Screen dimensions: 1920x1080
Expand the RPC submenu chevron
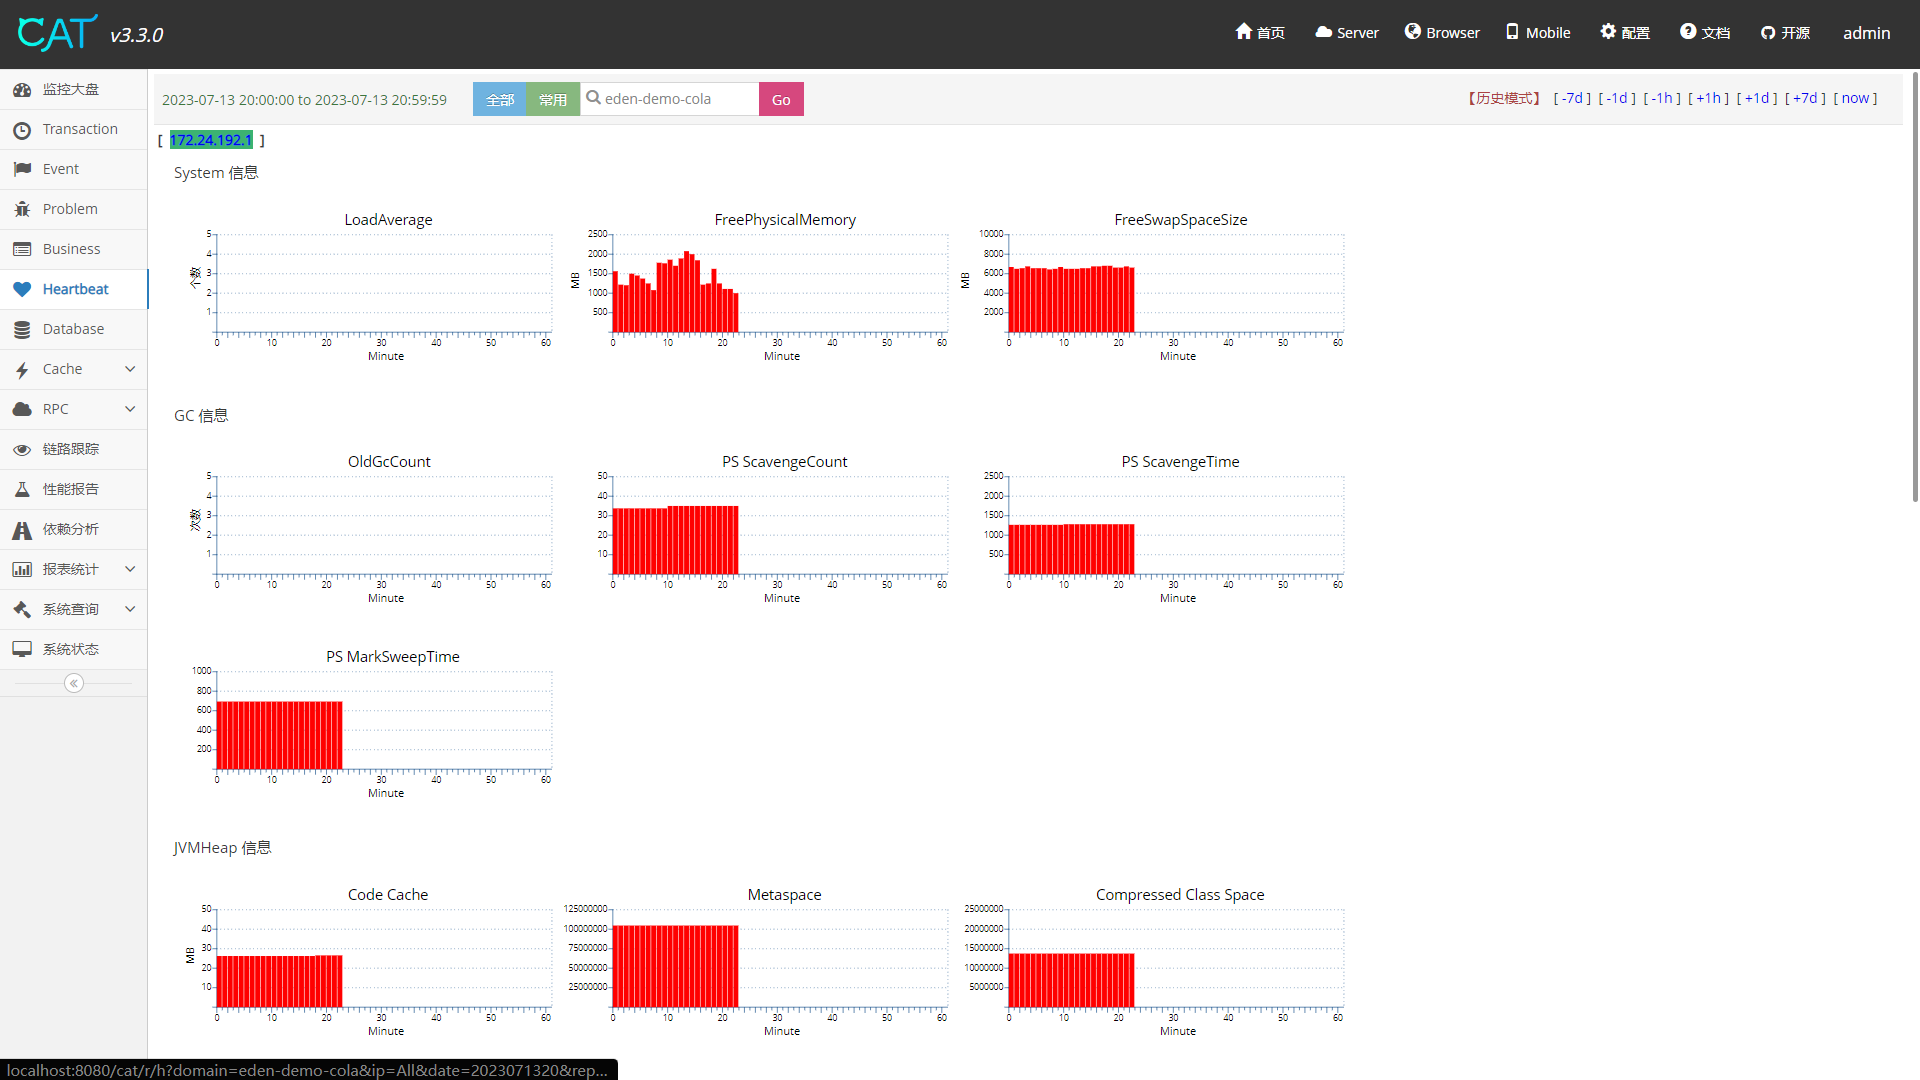click(x=130, y=409)
